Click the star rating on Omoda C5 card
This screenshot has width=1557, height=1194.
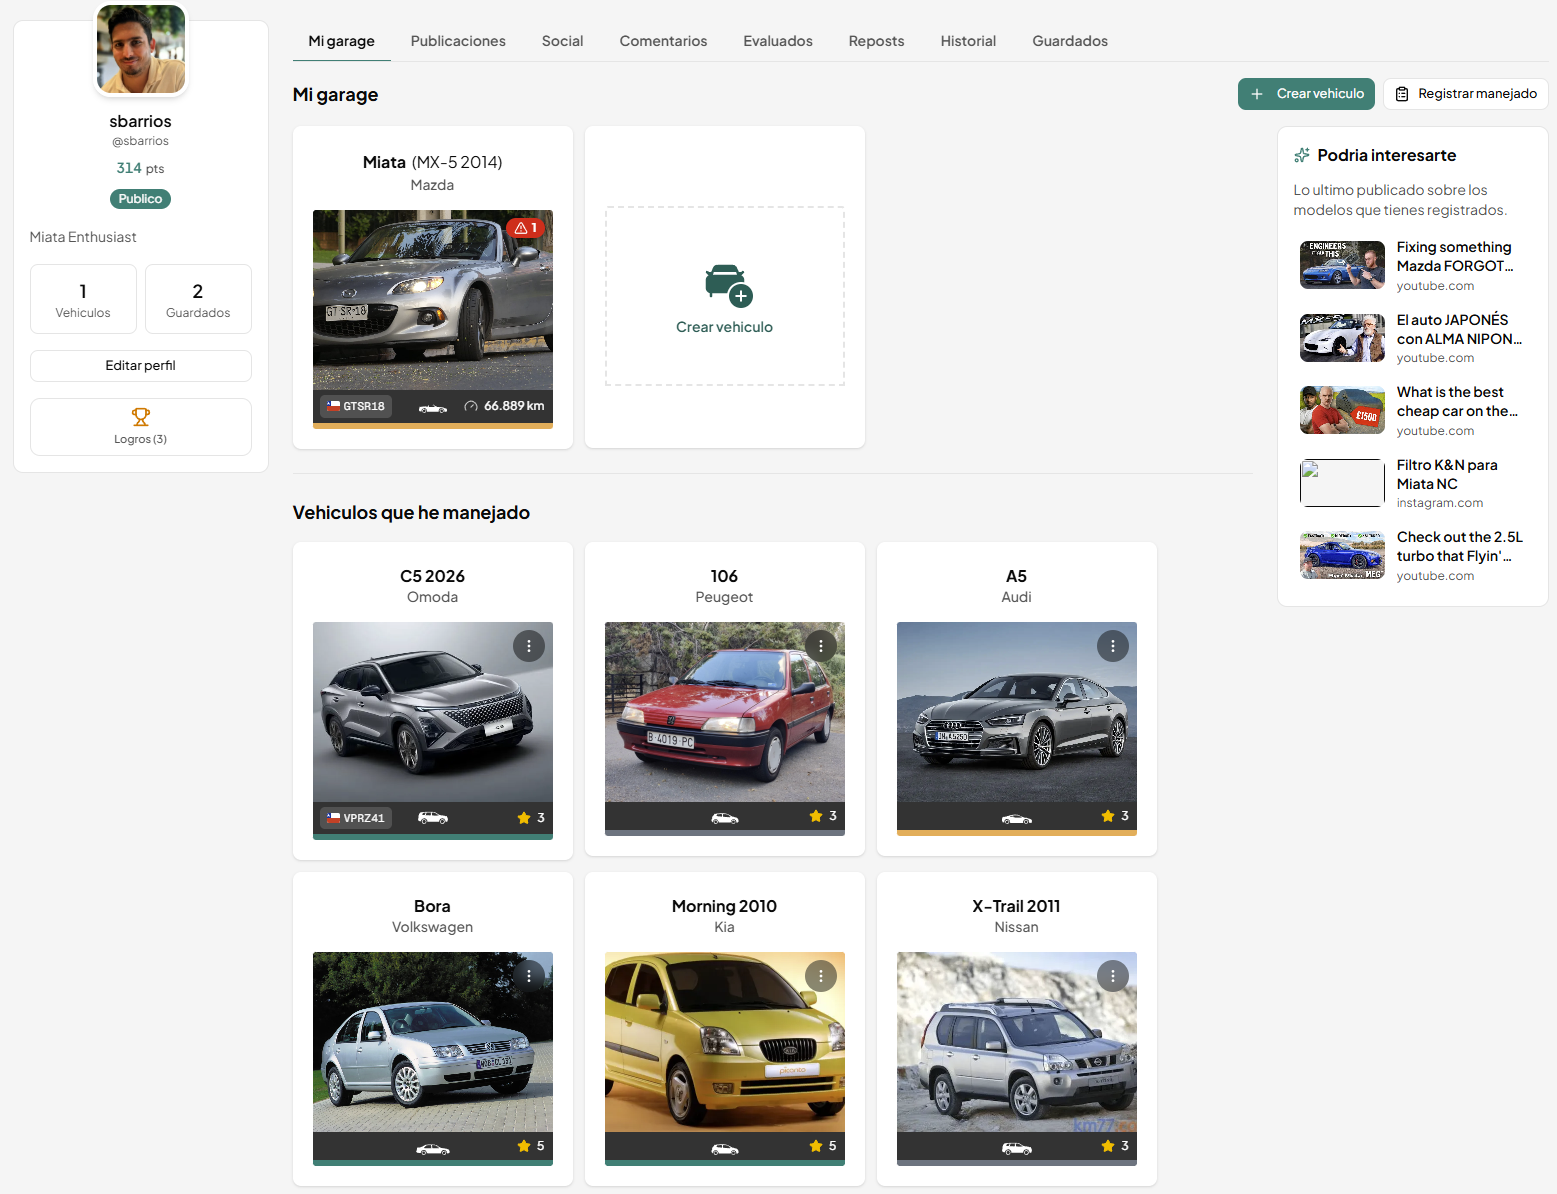click(531, 818)
